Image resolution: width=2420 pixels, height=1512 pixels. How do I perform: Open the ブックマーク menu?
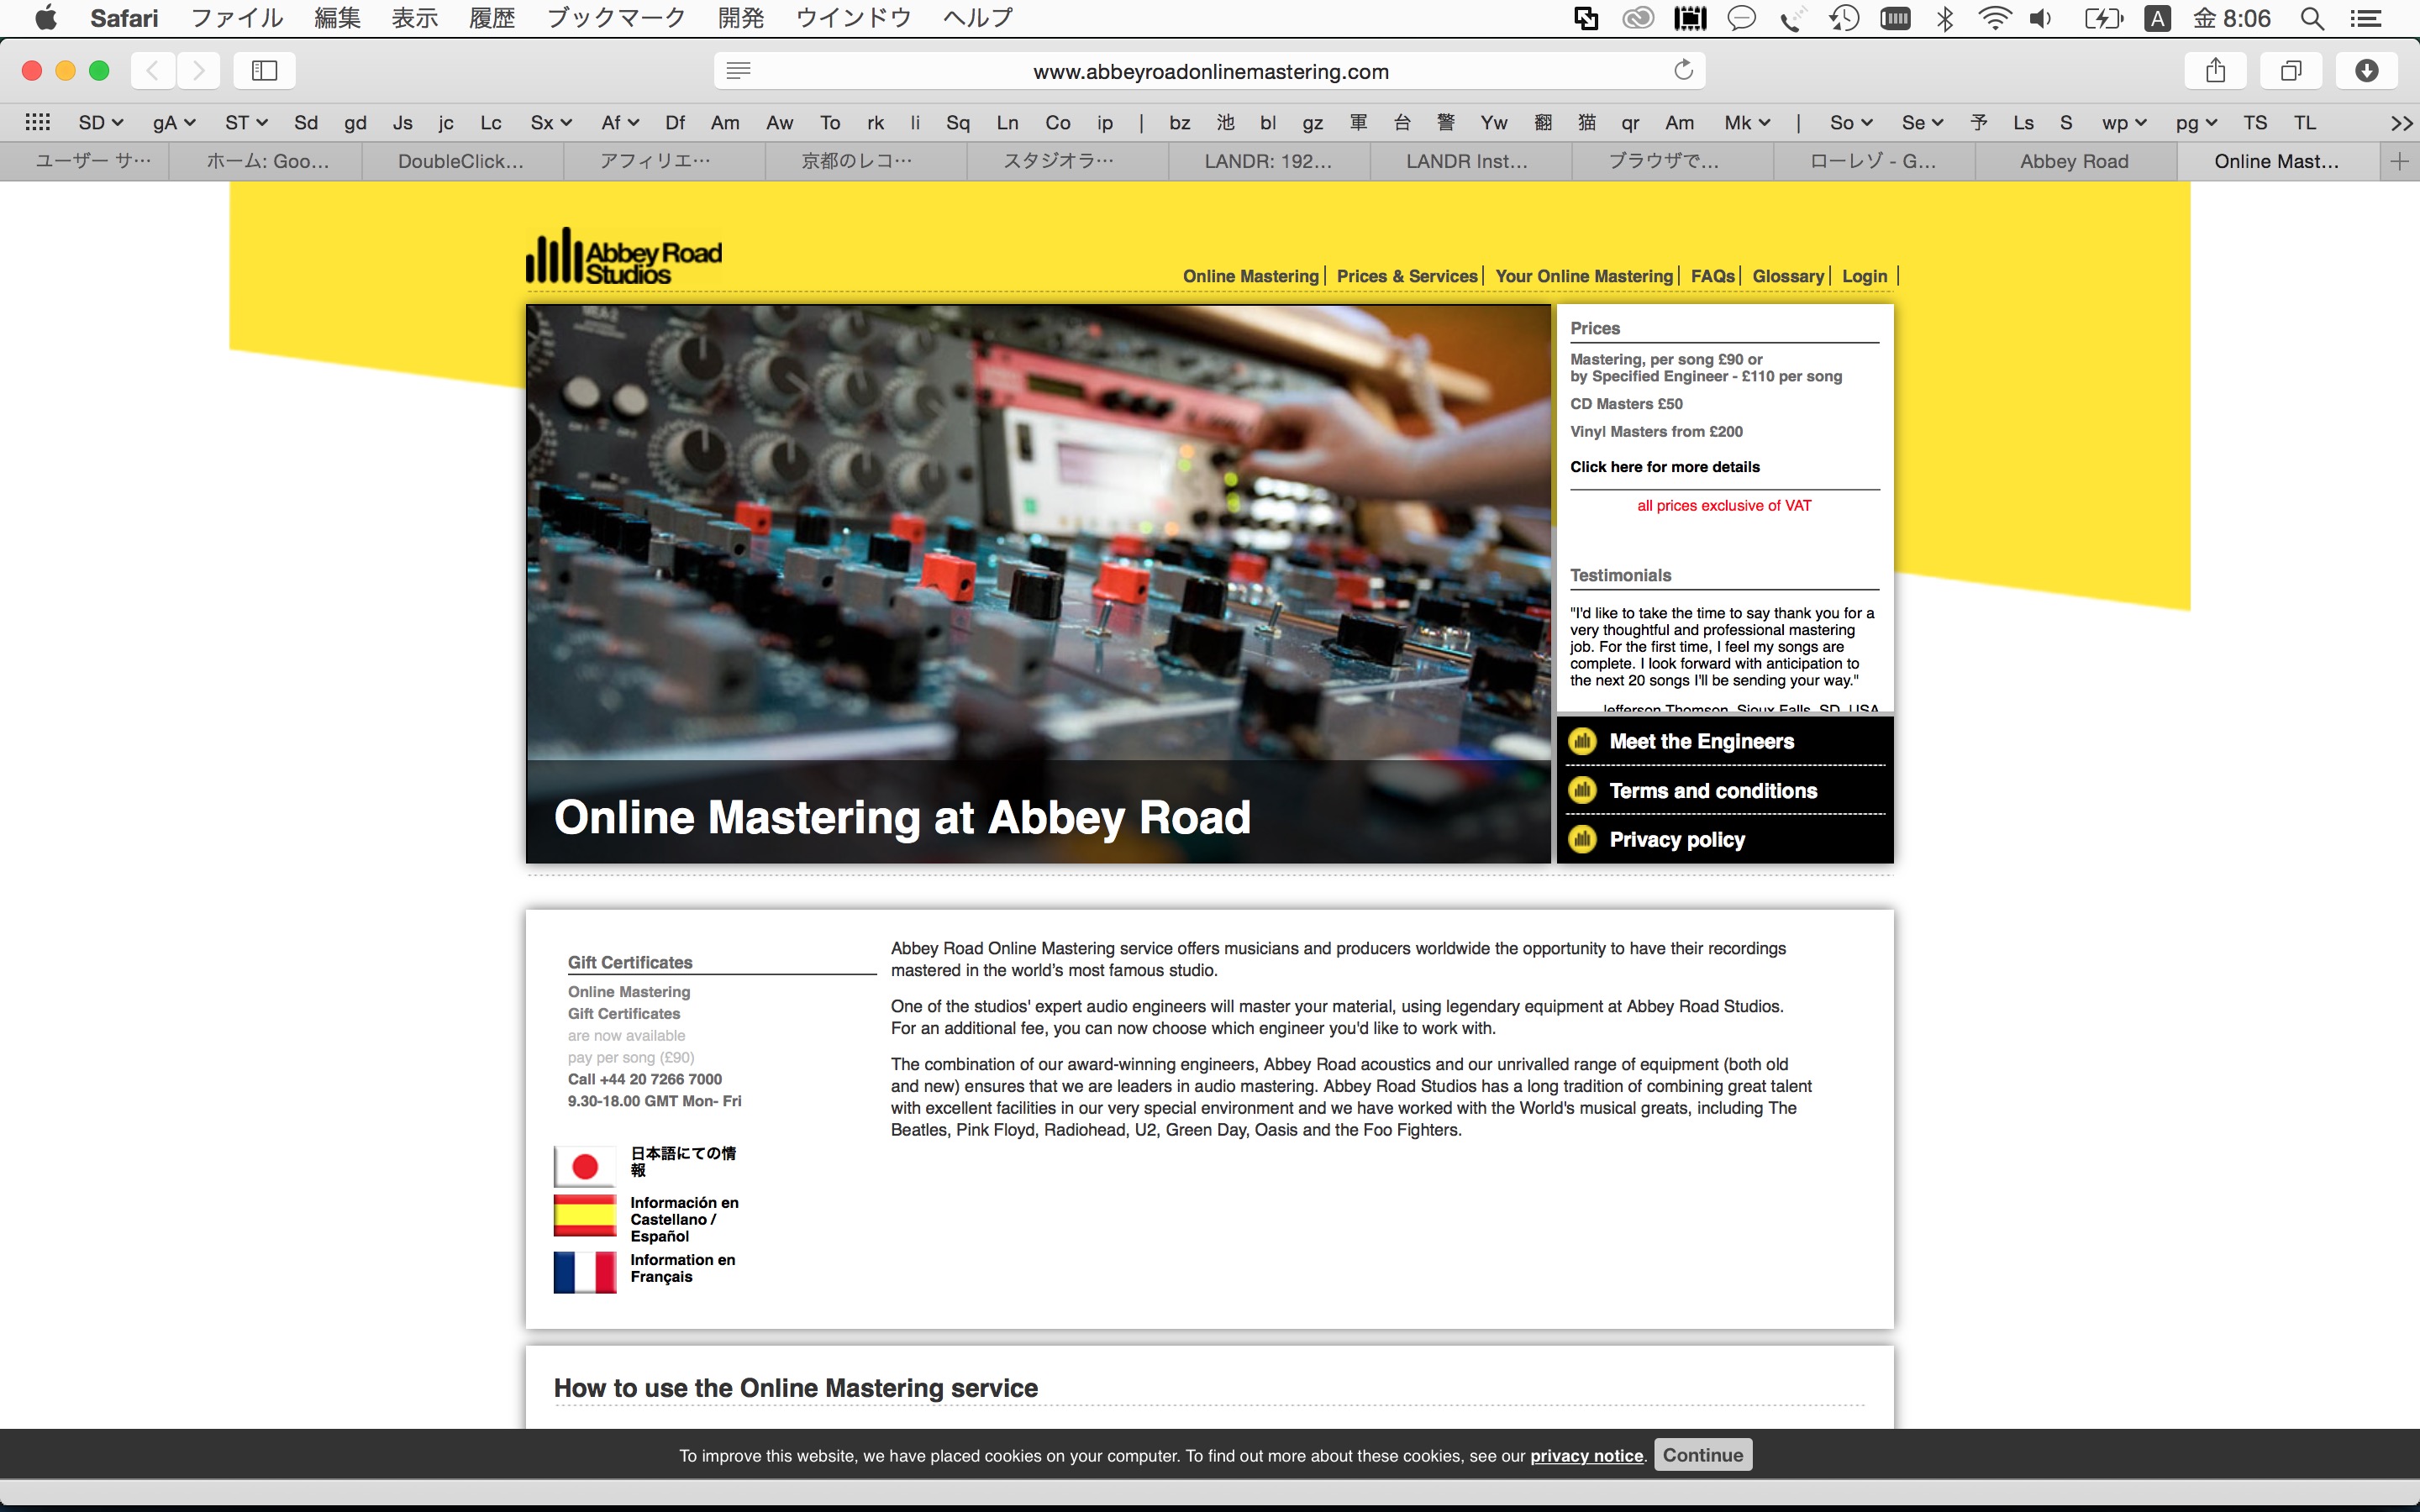[x=616, y=18]
